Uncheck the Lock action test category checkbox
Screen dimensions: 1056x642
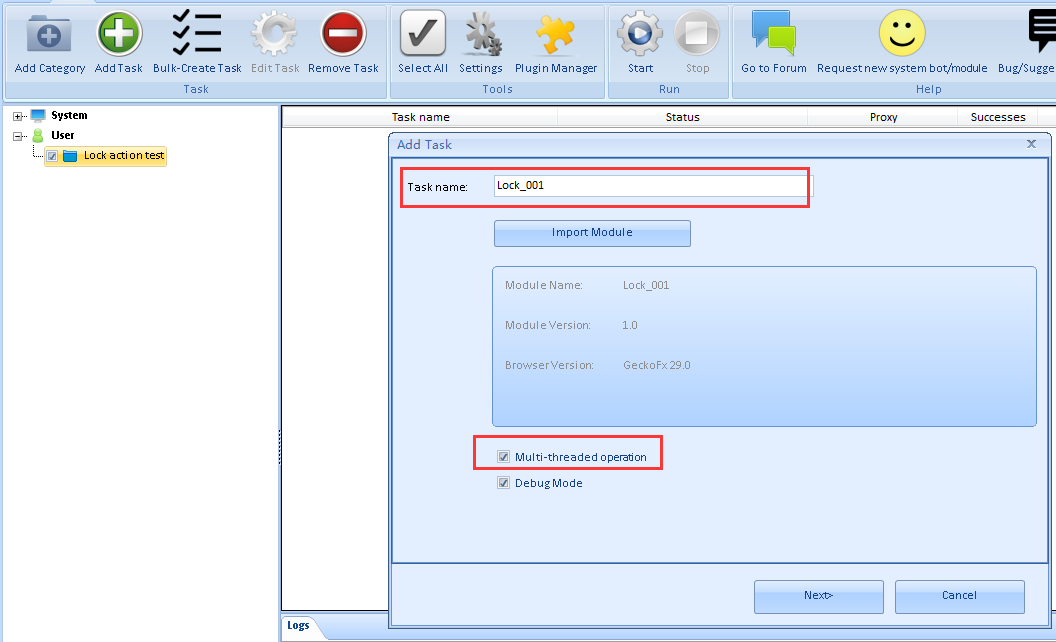tap(52, 156)
